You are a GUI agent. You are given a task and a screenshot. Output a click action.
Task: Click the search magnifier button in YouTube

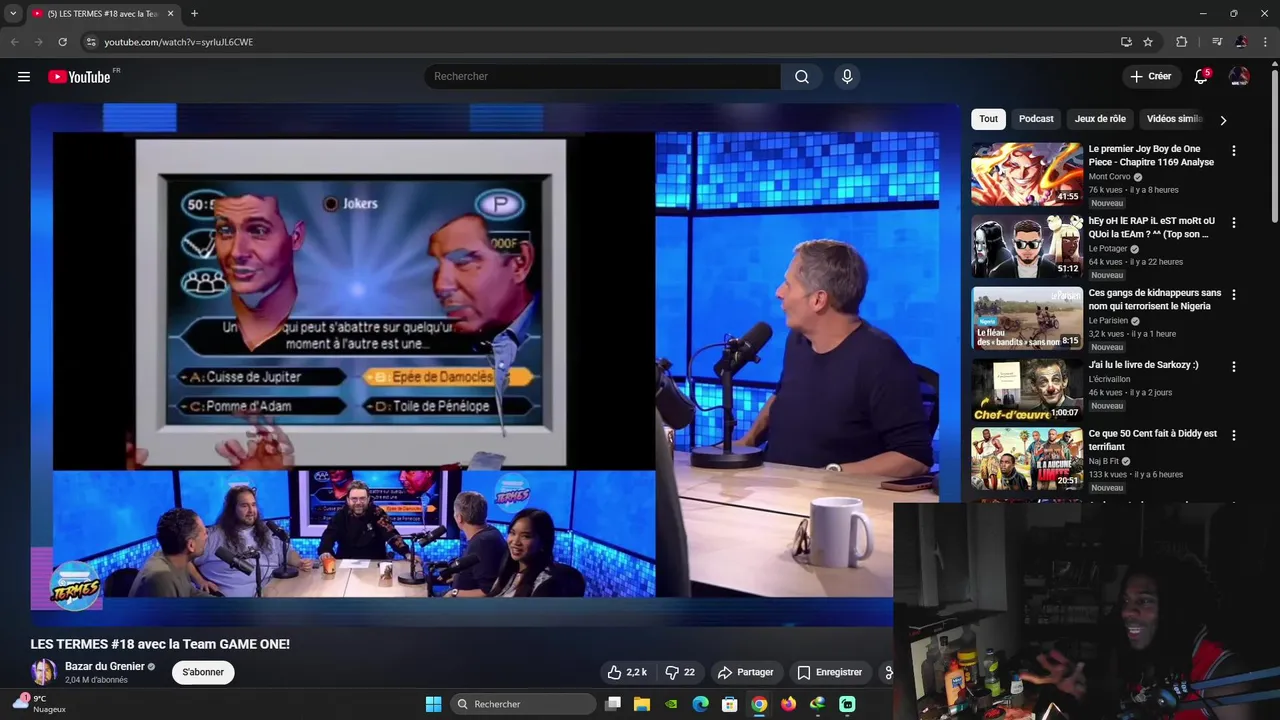point(802,77)
